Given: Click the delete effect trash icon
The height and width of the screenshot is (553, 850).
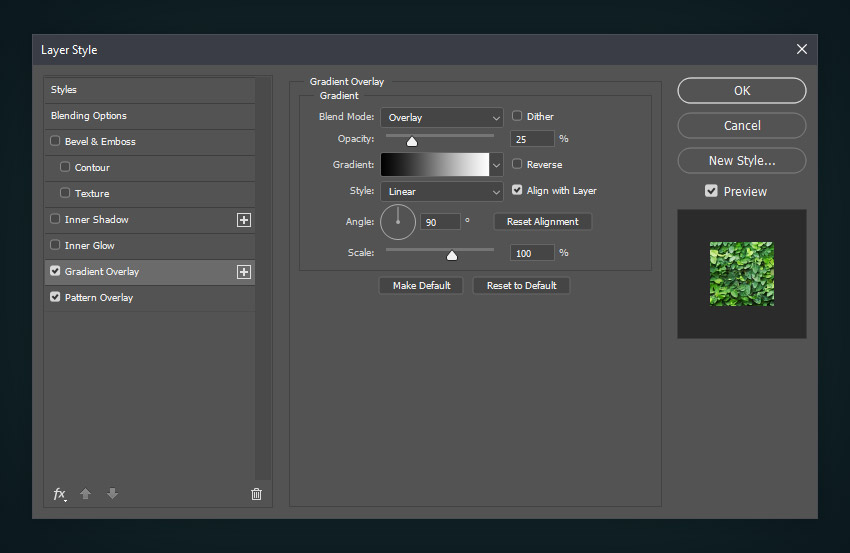Looking at the screenshot, I should coord(256,494).
